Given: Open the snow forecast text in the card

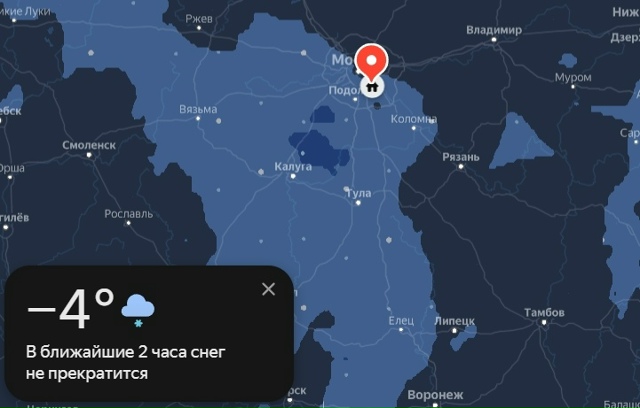Looking at the screenshot, I should point(126,363).
